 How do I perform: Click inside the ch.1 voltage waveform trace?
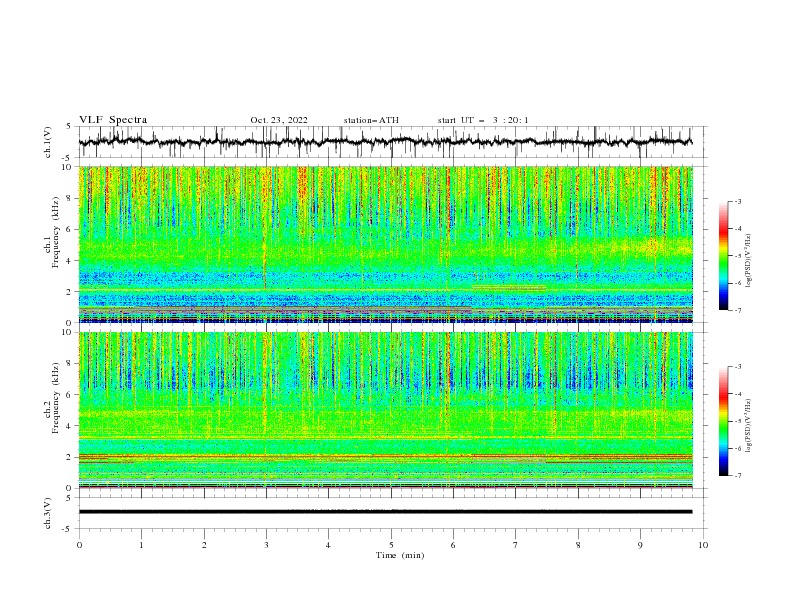(385, 142)
